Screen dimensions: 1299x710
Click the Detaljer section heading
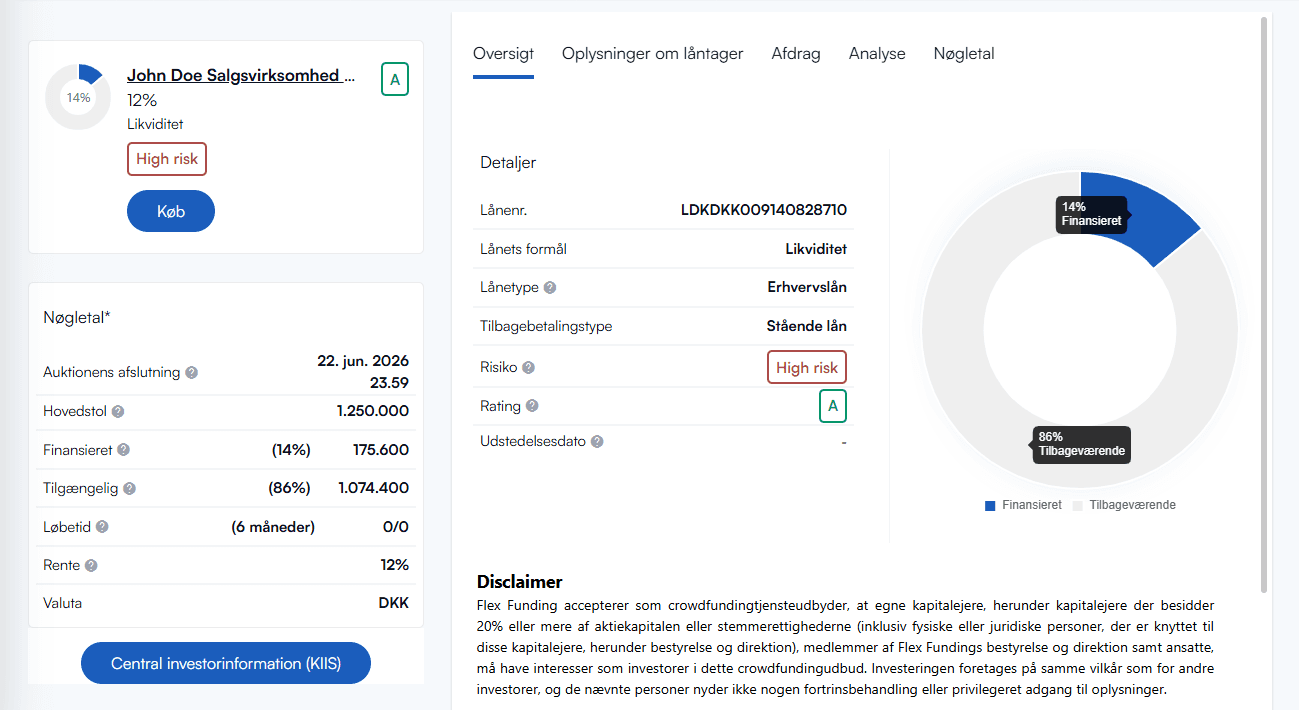pyautogui.click(x=508, y=162)
